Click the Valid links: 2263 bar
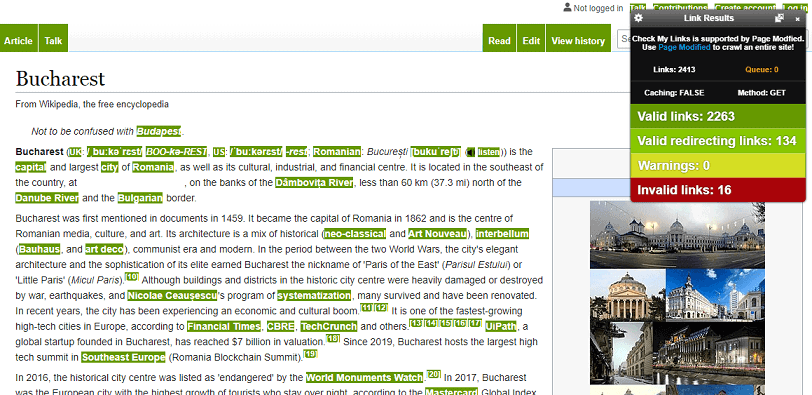The height and width of the screenshot is (395, 812). 718,116
